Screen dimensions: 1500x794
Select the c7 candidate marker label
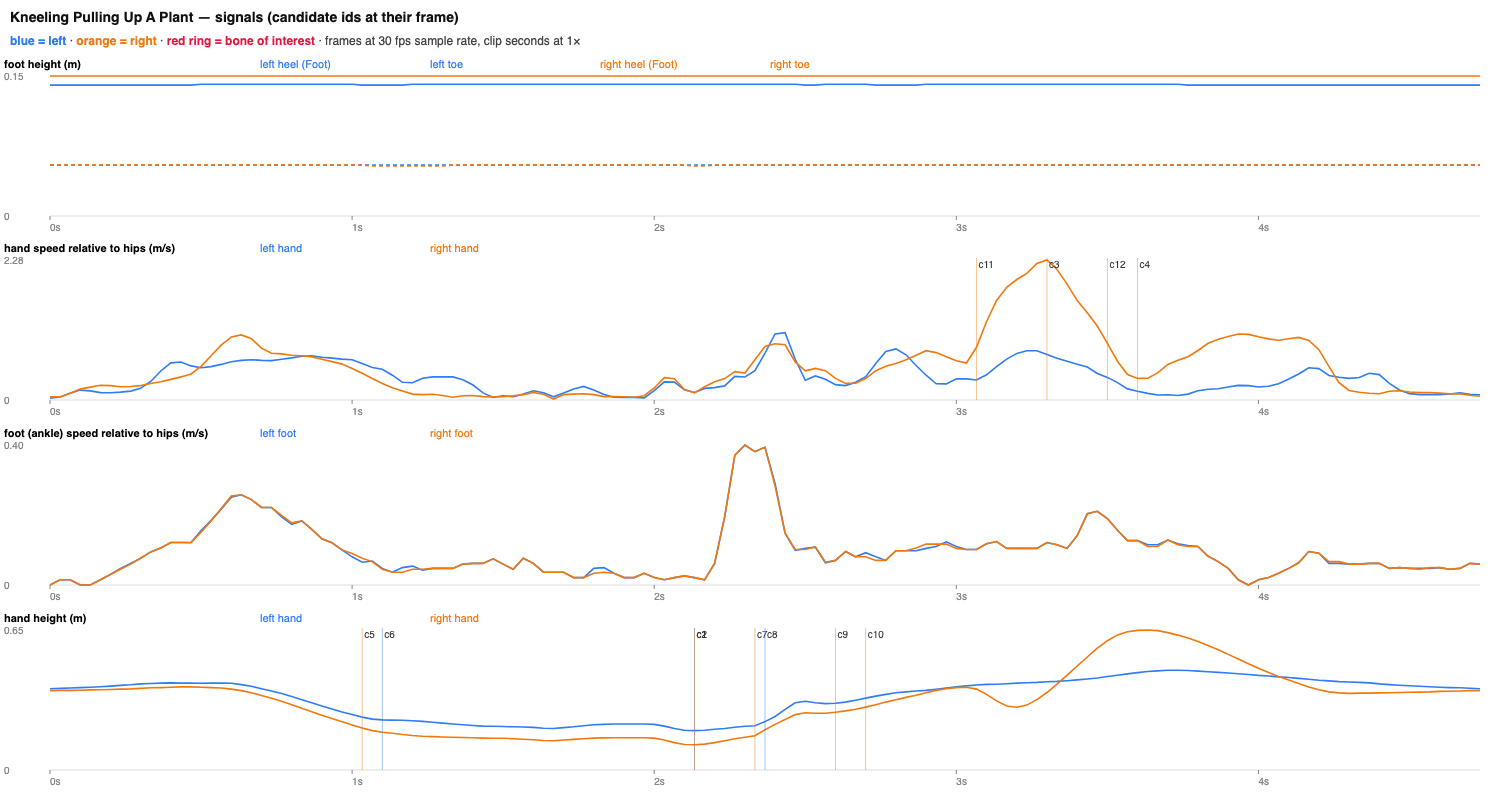pyautogui.click(x=761, y=635)
